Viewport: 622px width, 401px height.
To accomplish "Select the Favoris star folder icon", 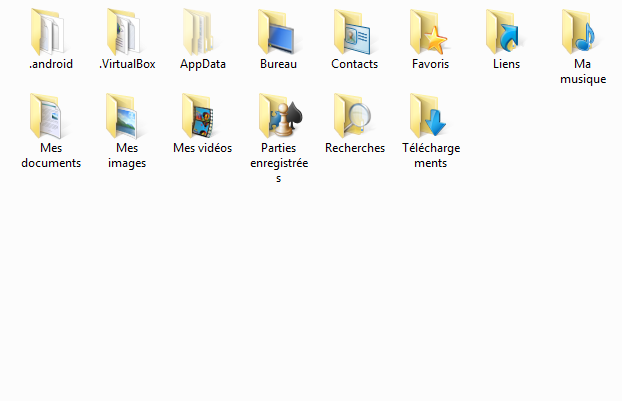I will pyautogui.click(x=428, y=32).
